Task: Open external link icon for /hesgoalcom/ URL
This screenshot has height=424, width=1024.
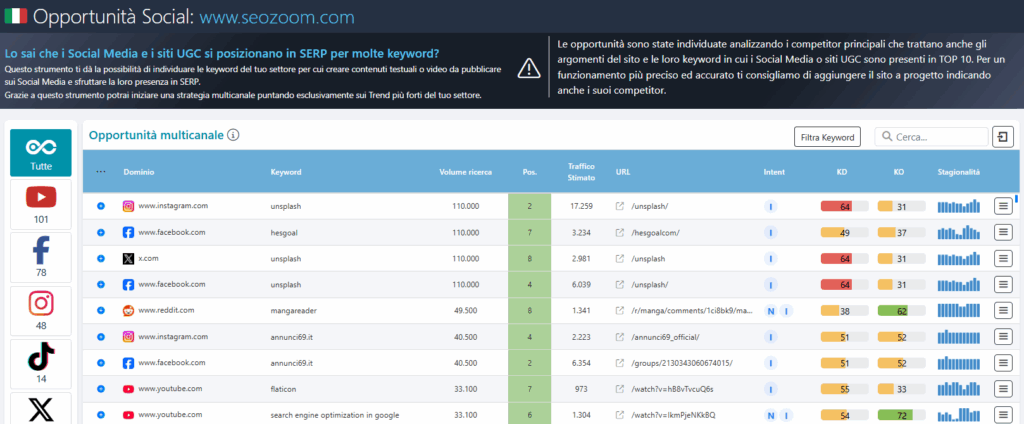Action: point(620,232)
